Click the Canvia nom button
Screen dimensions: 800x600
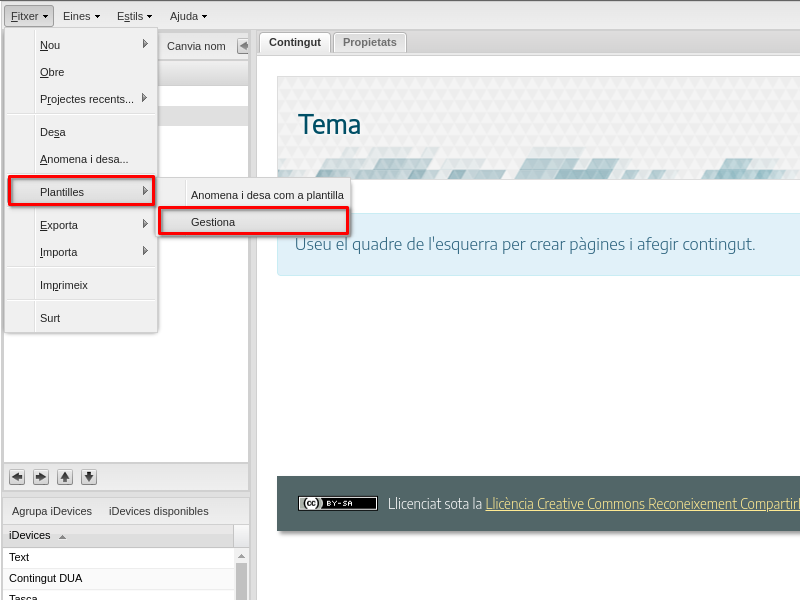[193, 45]
